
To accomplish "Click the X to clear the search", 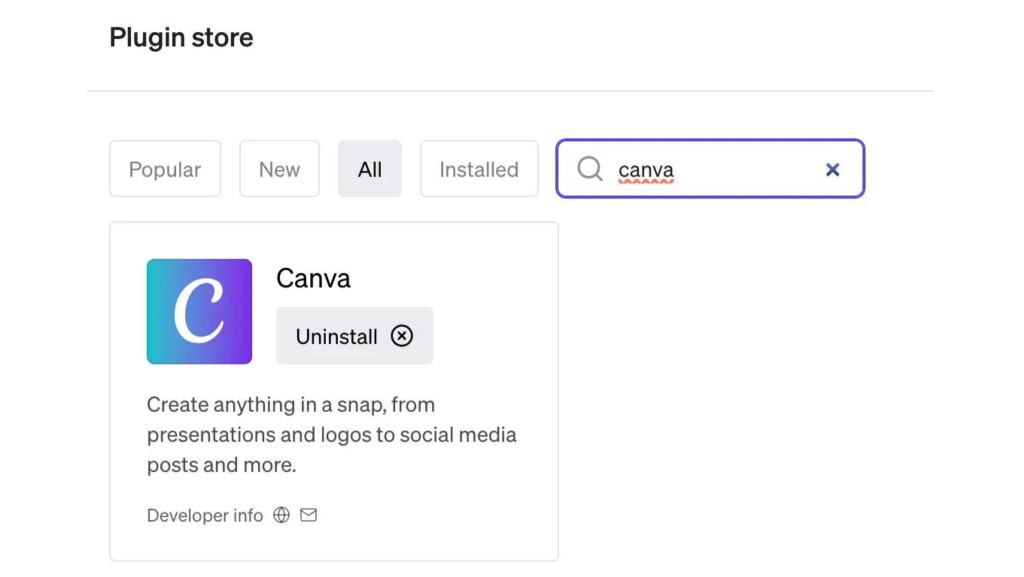I will 832,169.
